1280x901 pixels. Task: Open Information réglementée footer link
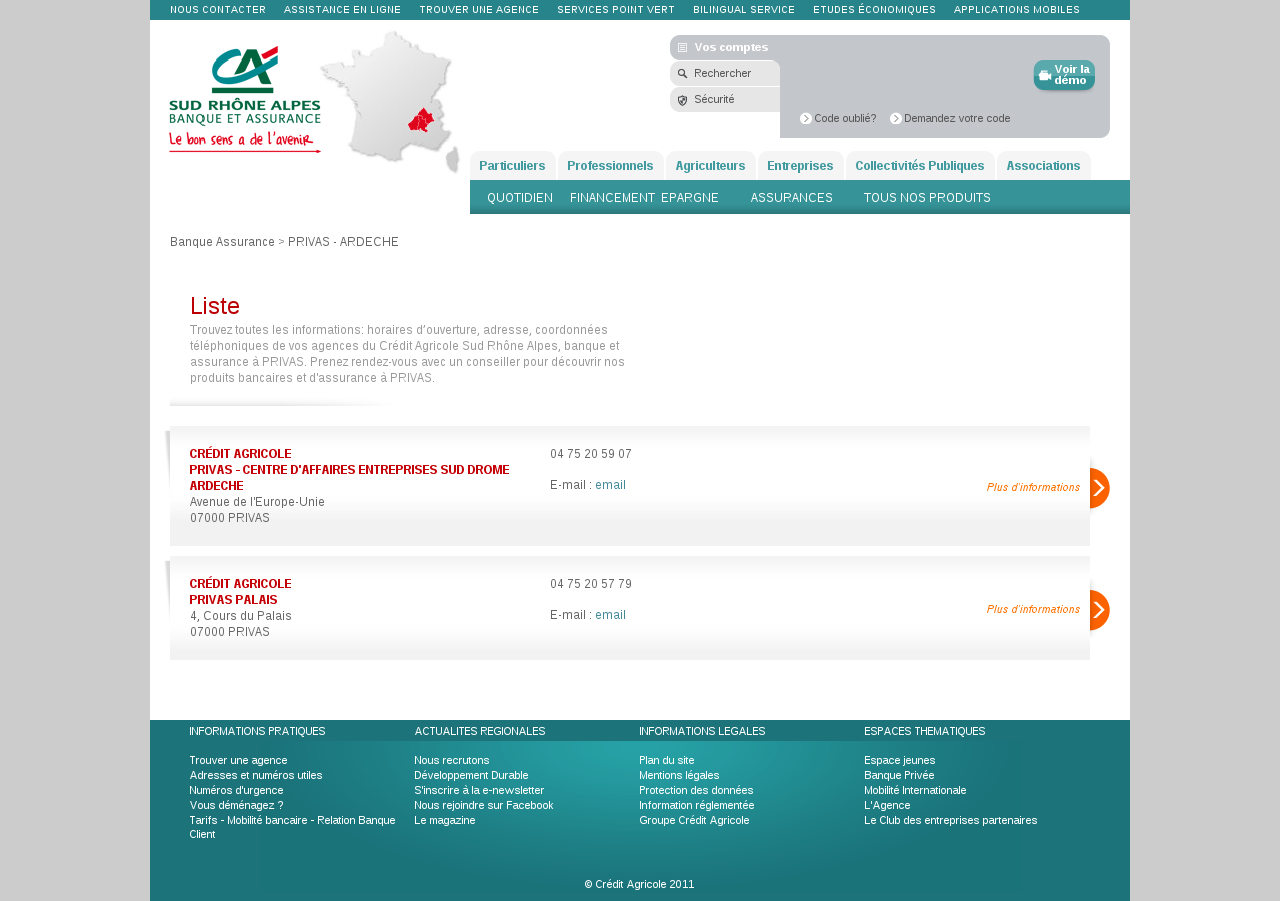tap(697, 805)
